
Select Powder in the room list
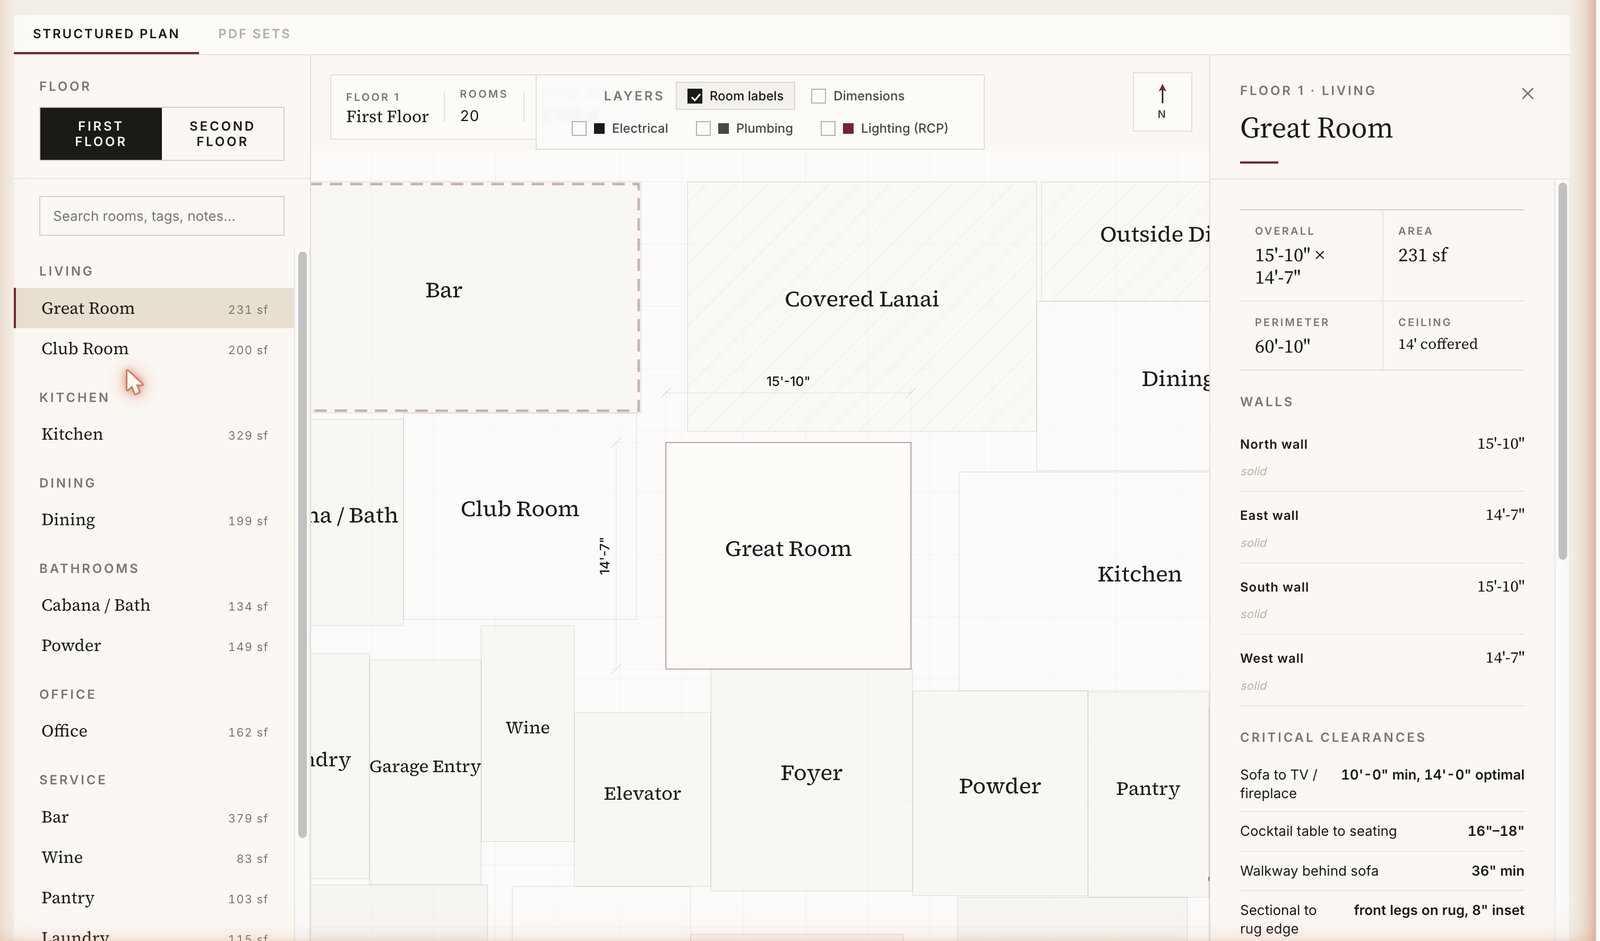[x=154, y=646]
